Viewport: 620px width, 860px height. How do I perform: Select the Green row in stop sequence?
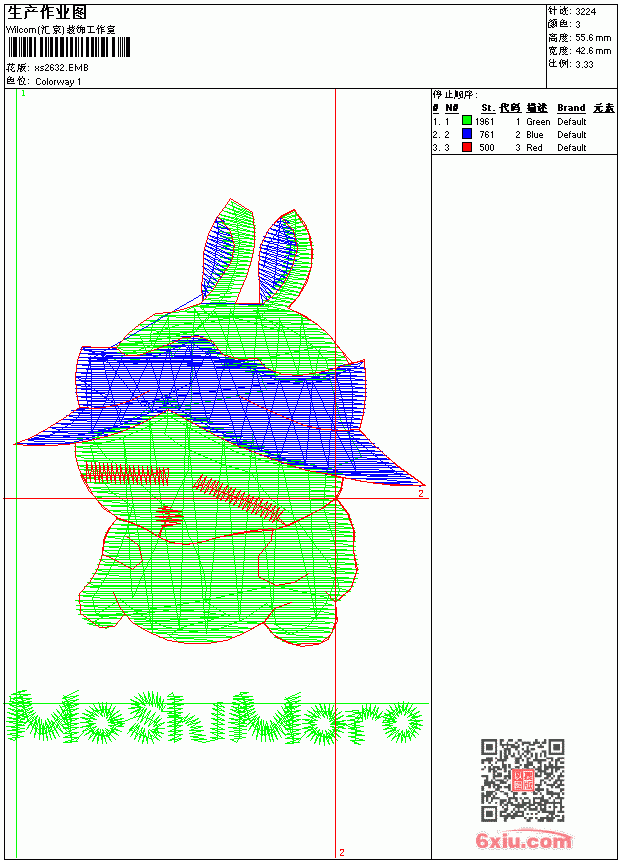pos(524,121)
